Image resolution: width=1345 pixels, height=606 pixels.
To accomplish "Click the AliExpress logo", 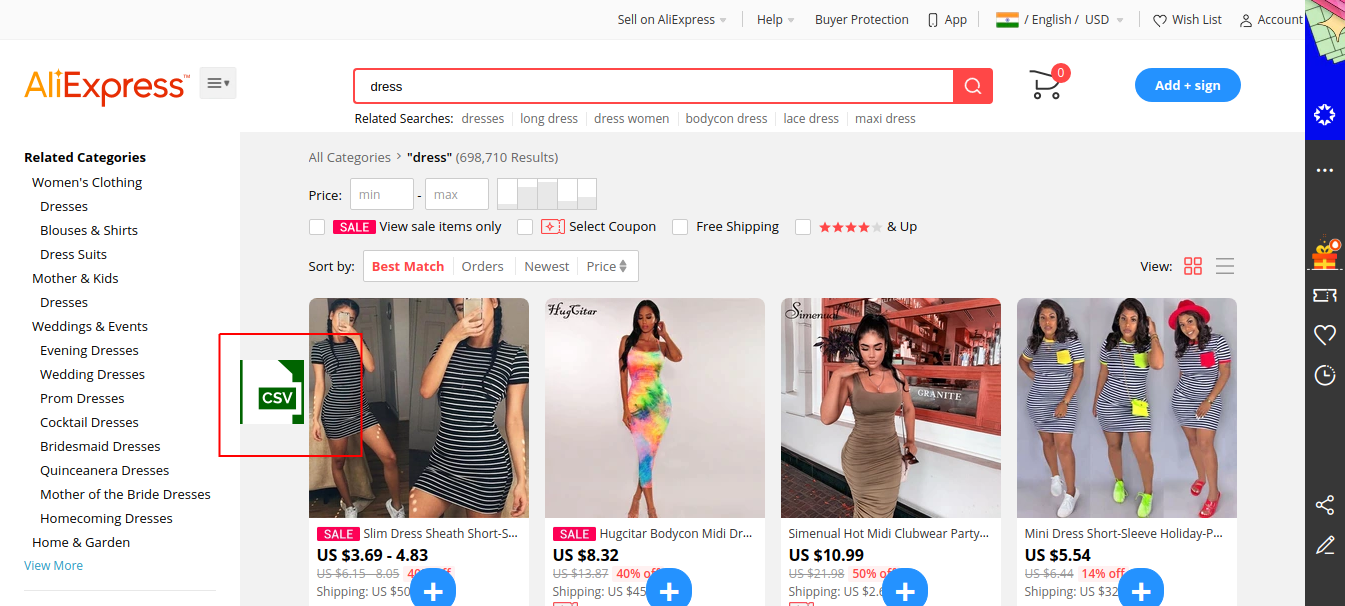I will 105,86.
